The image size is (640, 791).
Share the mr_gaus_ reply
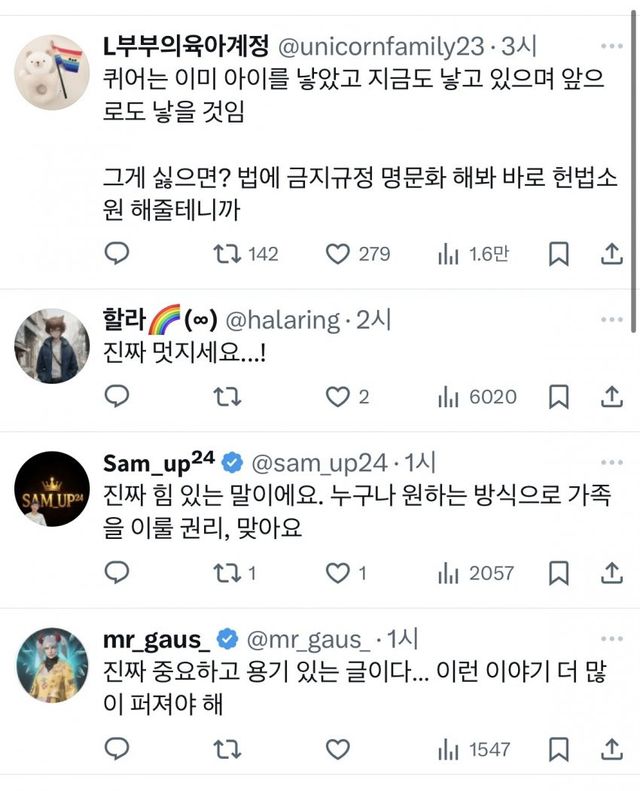point(612,749)
